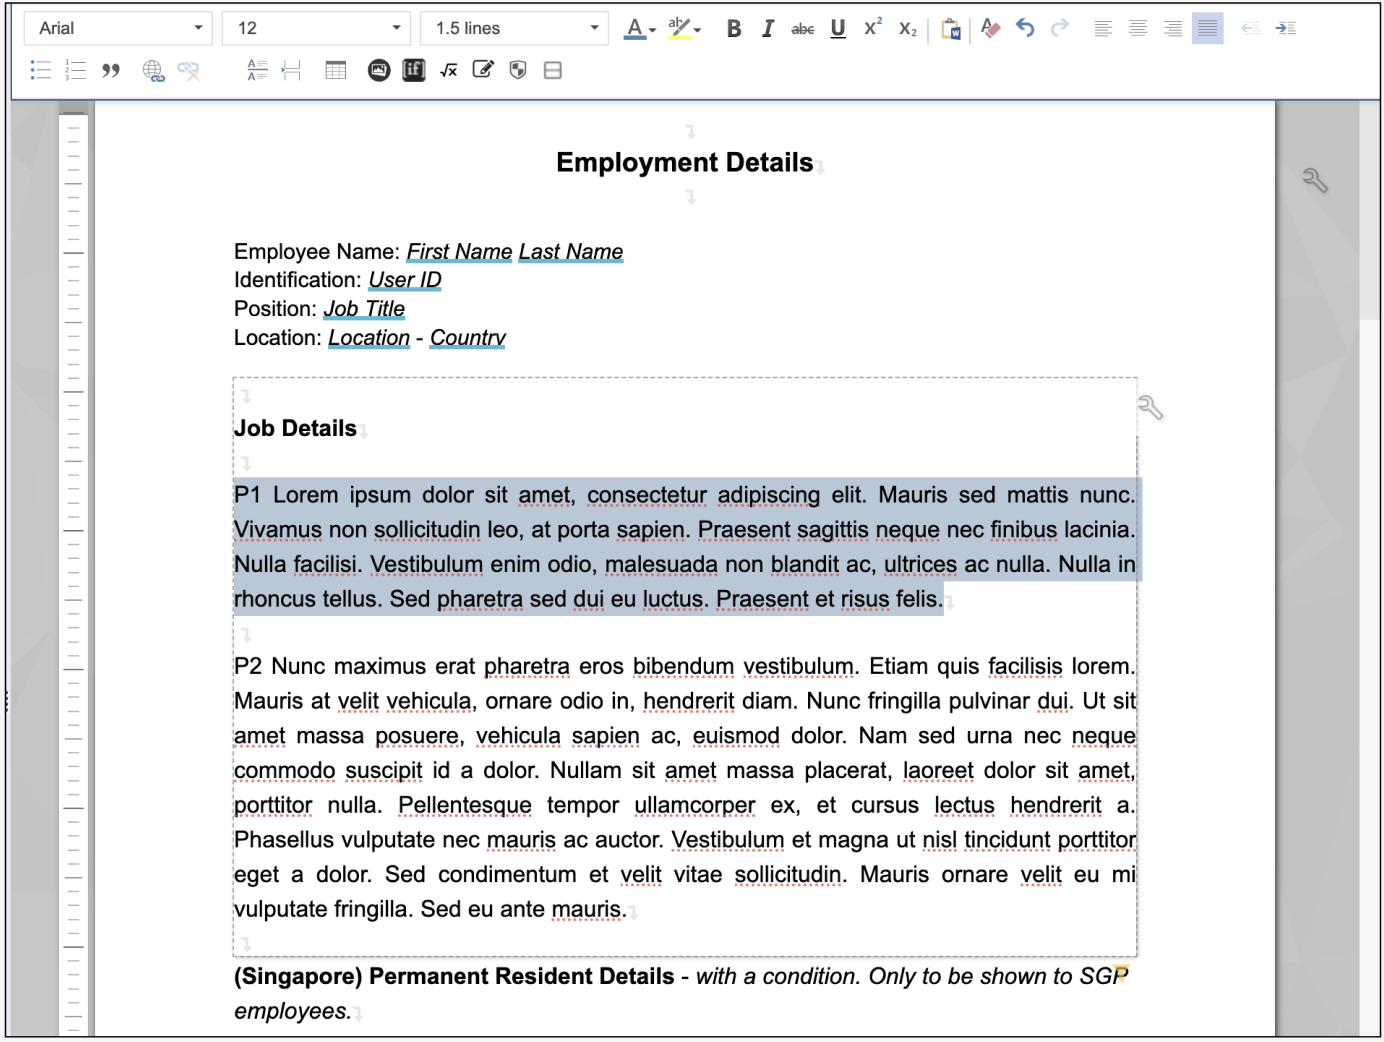Click the insert link globe icon
The width and height of the screenshot is (1384, 1042).
[x=153, y=70]
